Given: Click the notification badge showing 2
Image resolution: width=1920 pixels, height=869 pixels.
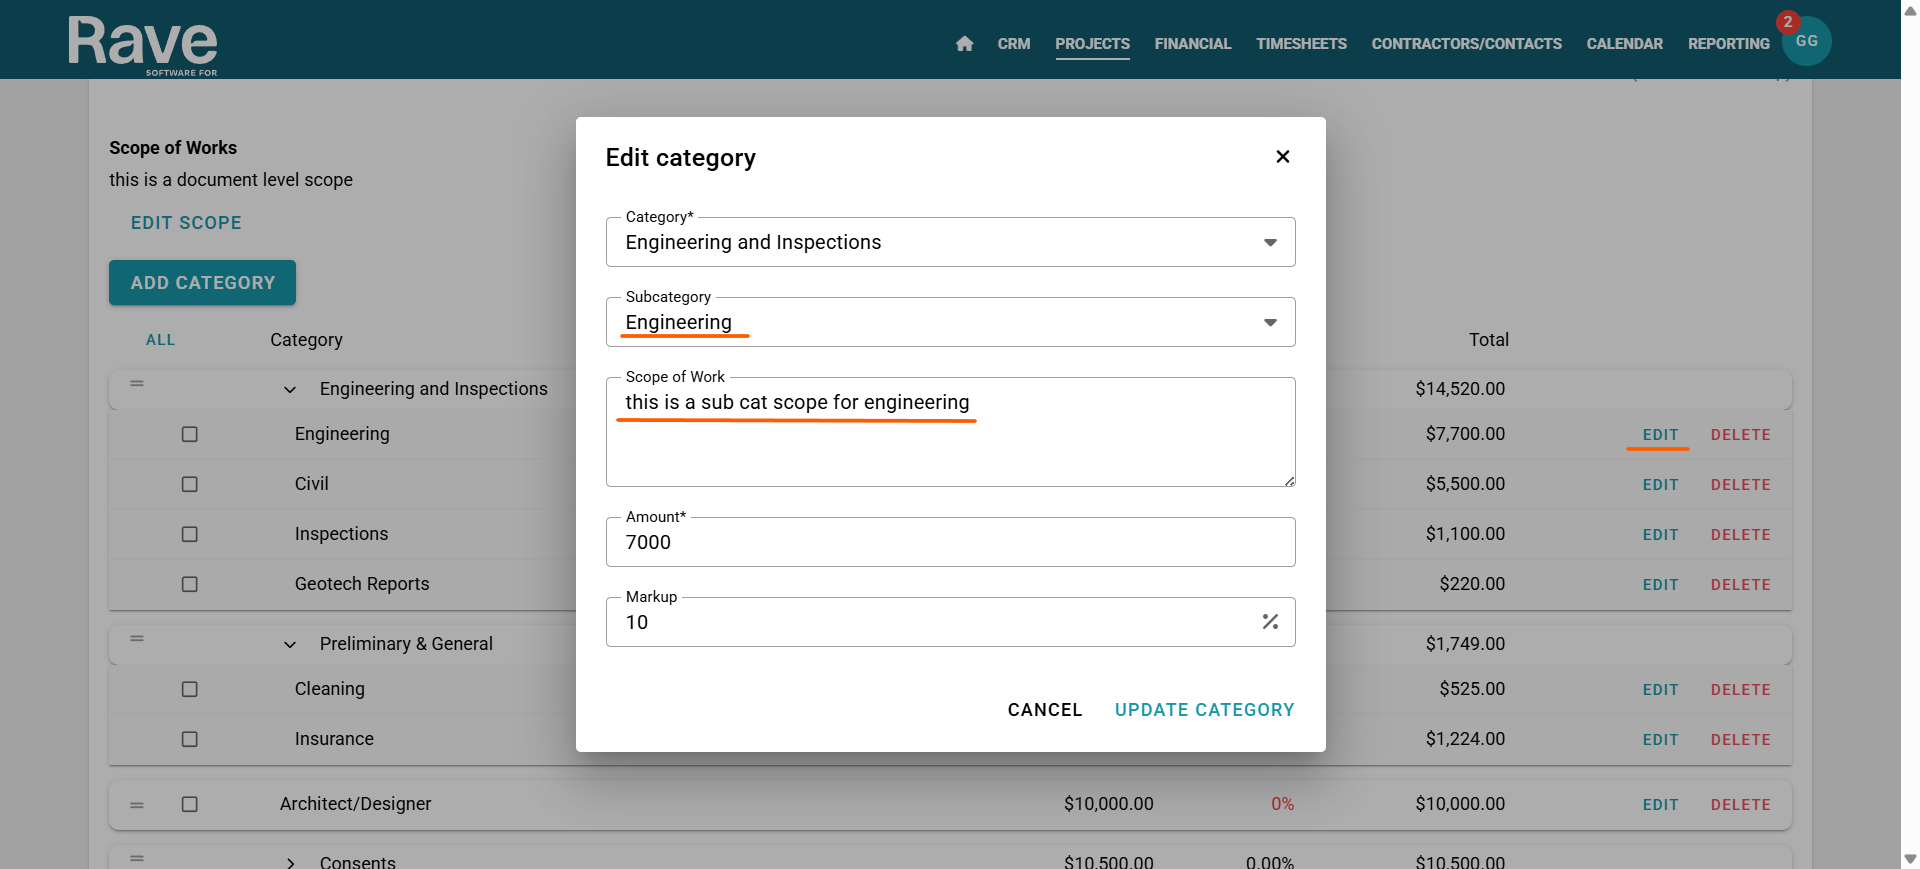Looking at the screenshot, I should [1787, 22].
